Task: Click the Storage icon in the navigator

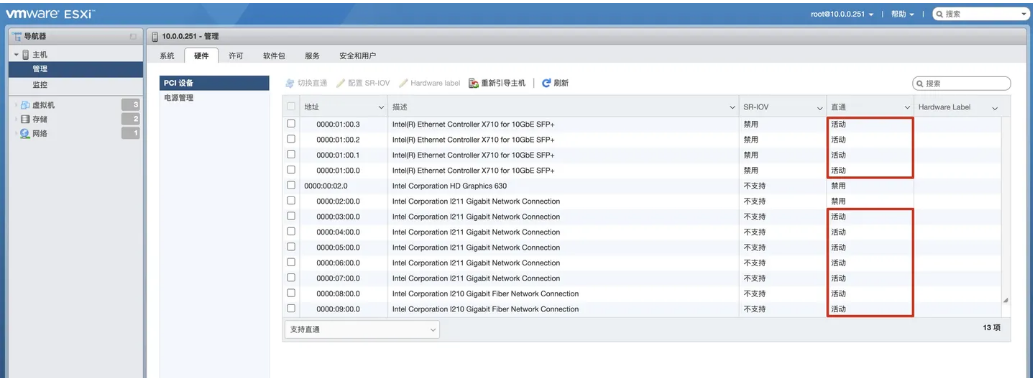Action: click(x=25, y=119)
